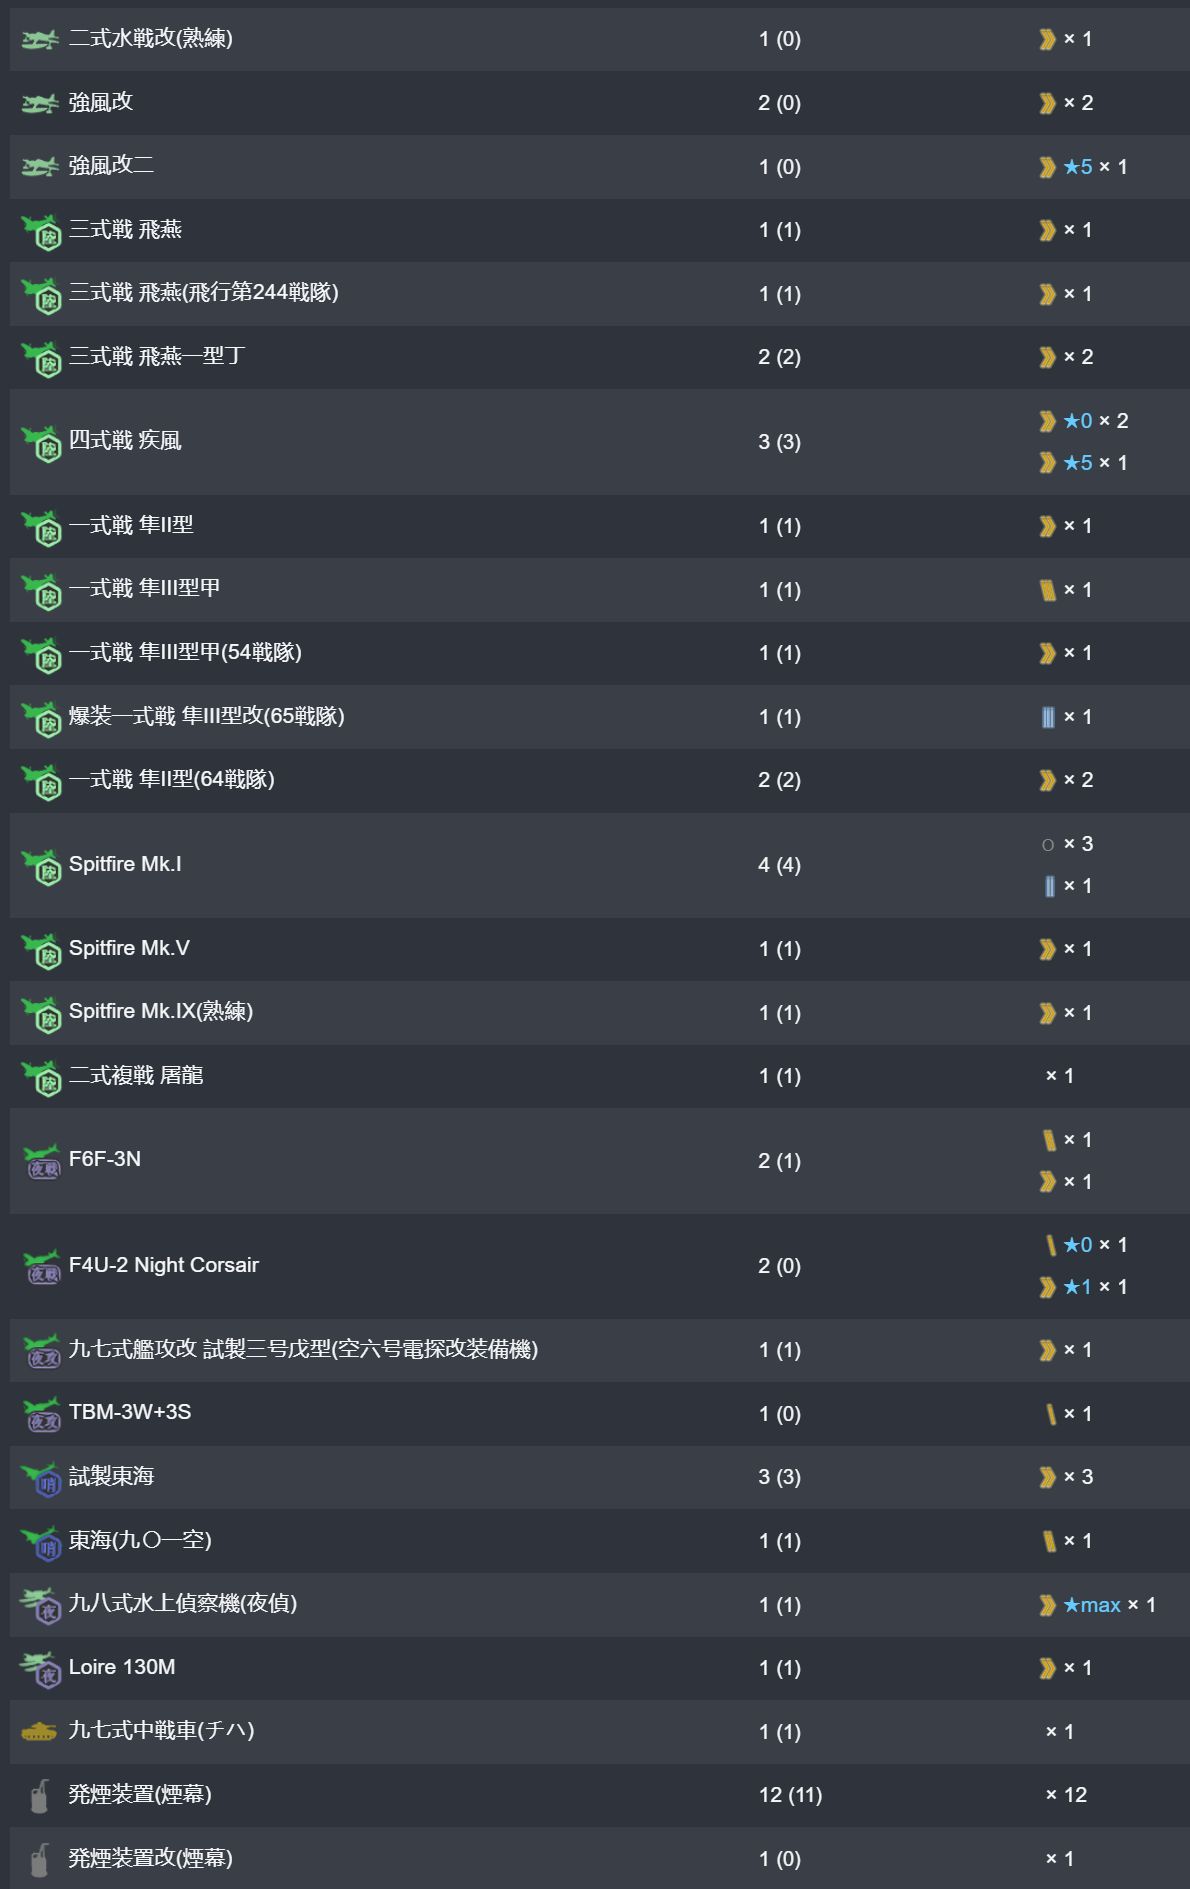Image resolution: width=1190 pixels, height=1889 pixels.
Task: Click the tank icon beside 九七式中戦車(チハ)
Action: point(40,1732)
